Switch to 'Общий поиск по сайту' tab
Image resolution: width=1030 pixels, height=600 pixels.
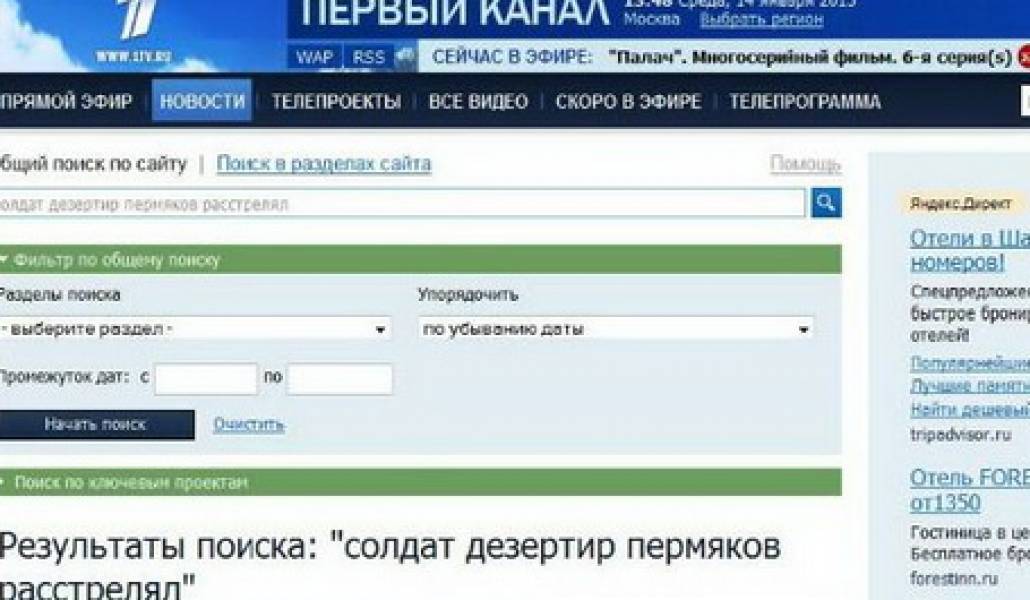[93, 164]
